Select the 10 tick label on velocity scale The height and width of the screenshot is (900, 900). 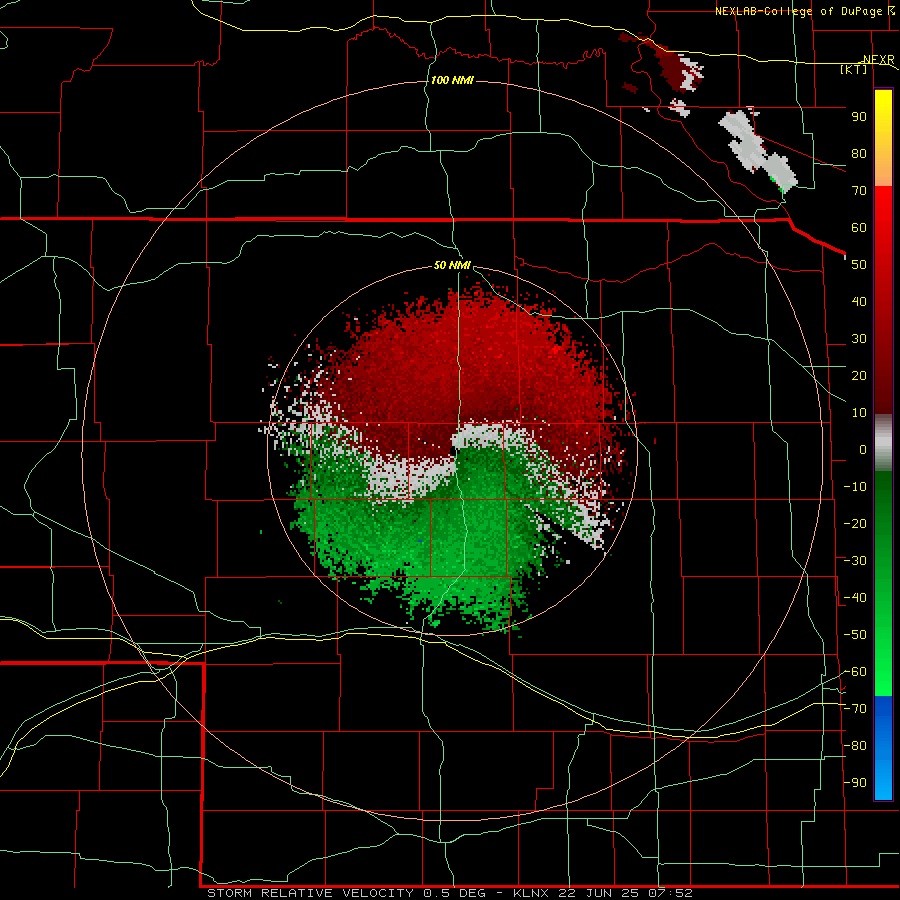point(859,413)
